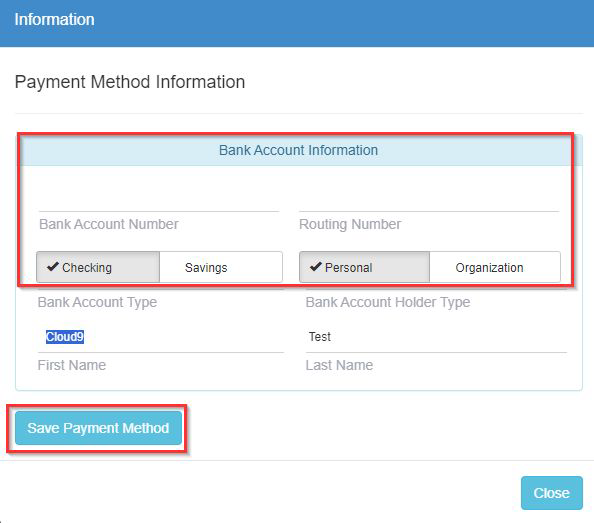Click into the Routing Number field
The width and height of the screenshot is (594, 523).
tap(429, 199)
